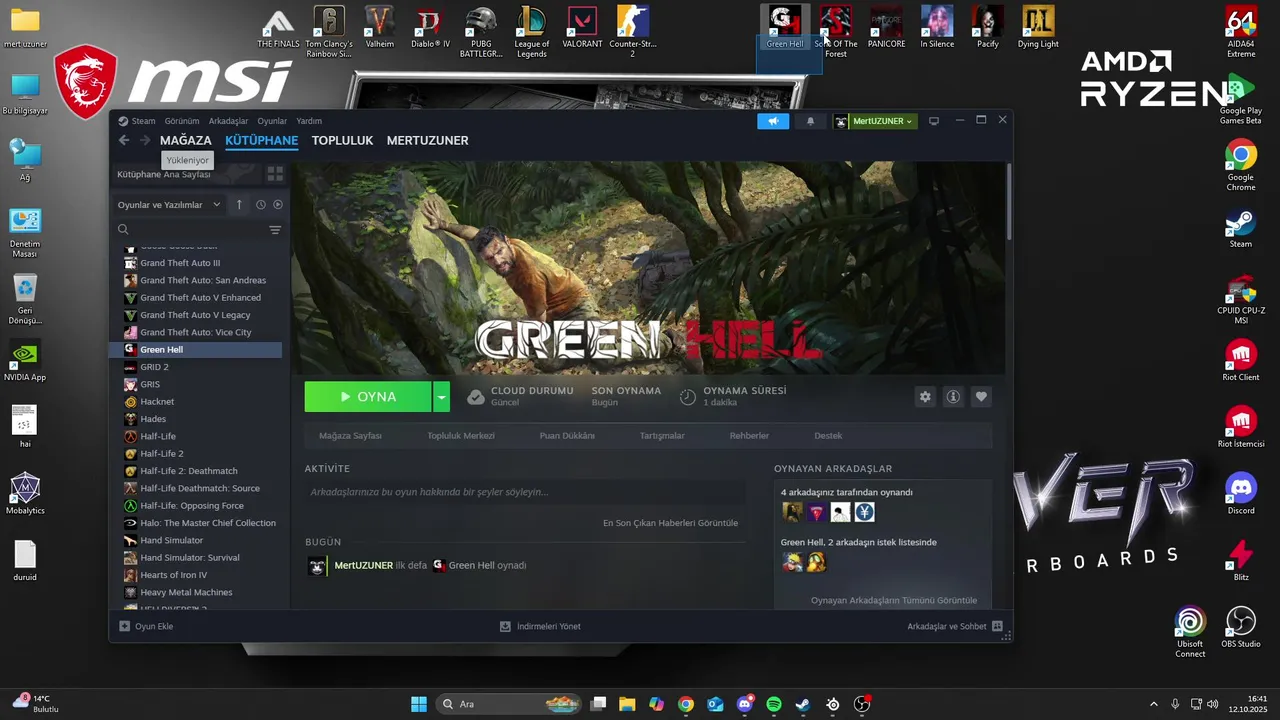This screenshot has height=720, width=1280.
Task: Click Oyun Ekle at bottom left
Action: pyautogui.click(x=146, y=626)
